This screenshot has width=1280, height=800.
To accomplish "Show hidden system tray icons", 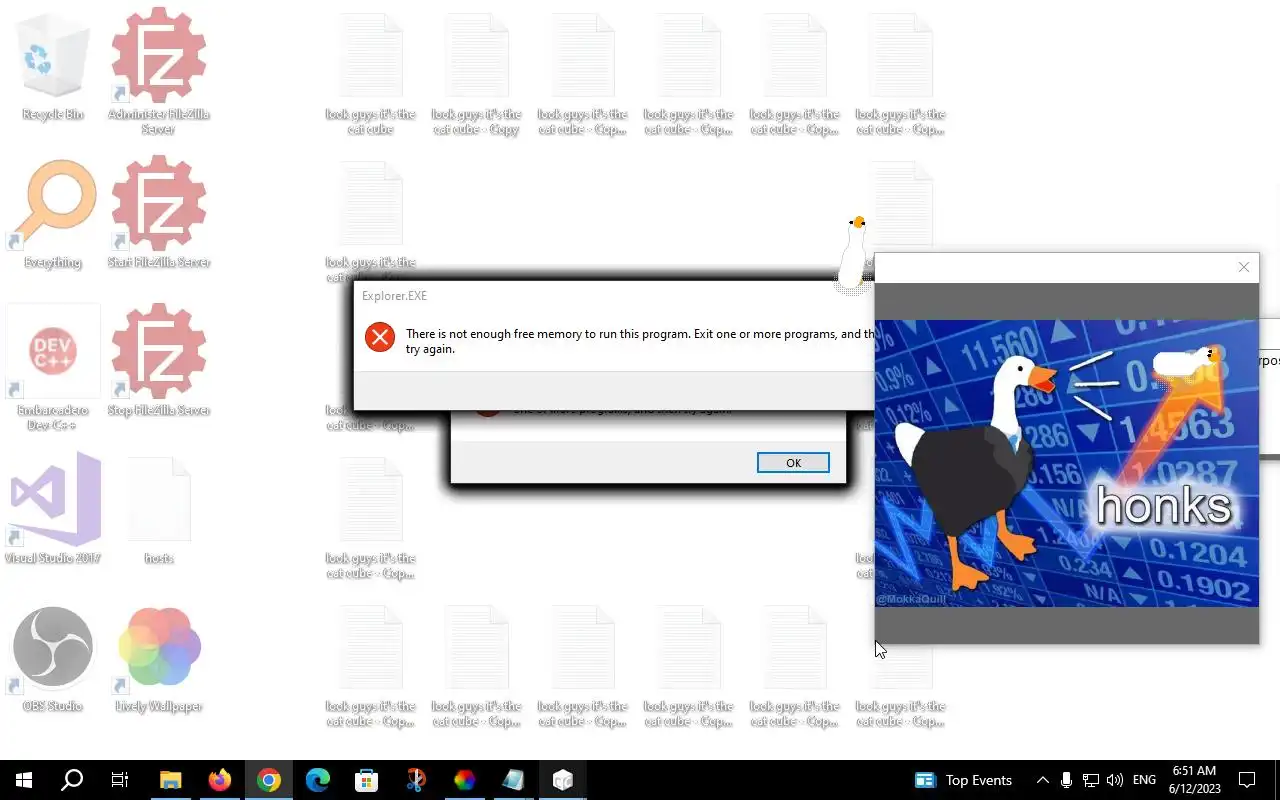I will click(x=1043, y=780).
